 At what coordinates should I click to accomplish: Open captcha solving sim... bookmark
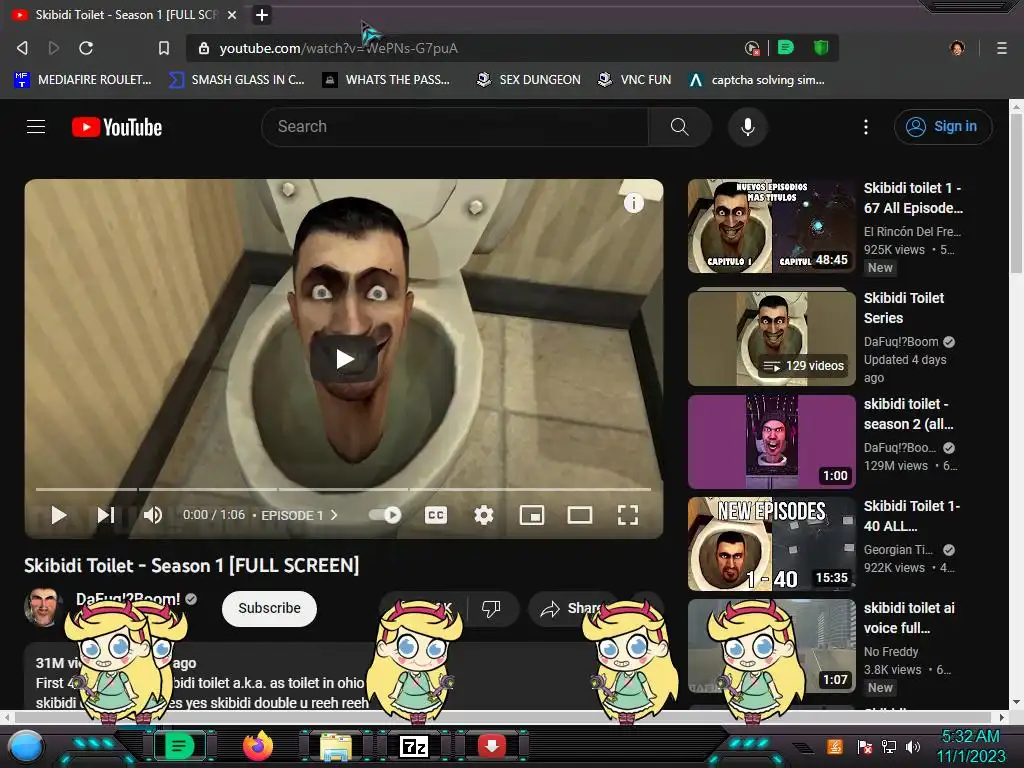pos(757,80)
